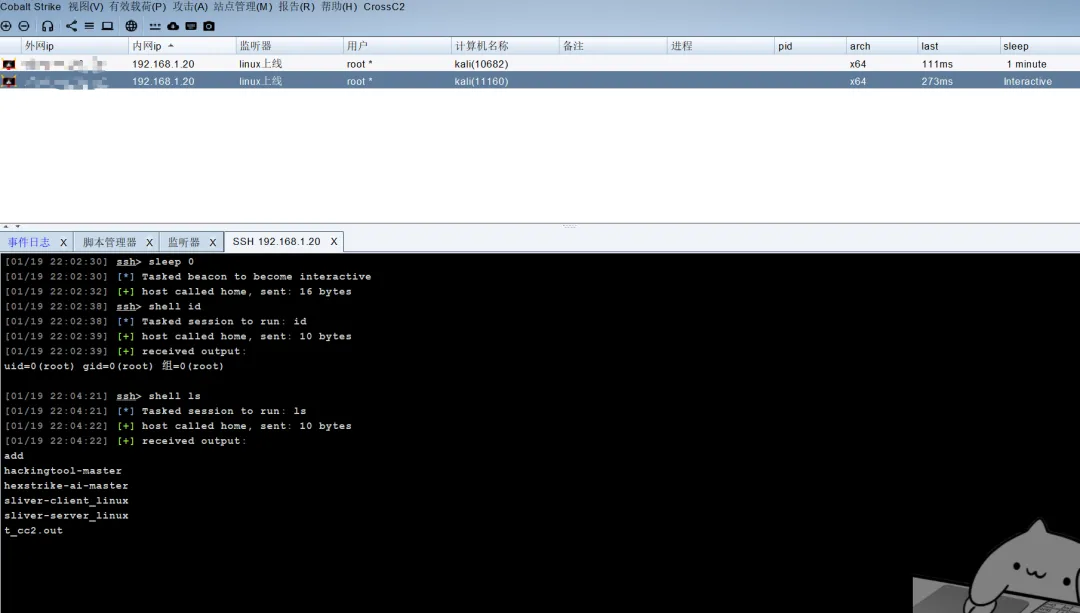The image size is (1080, 613).
Task: Click the 'Interactive' sleep value
Action: (x=1028, y=81)
